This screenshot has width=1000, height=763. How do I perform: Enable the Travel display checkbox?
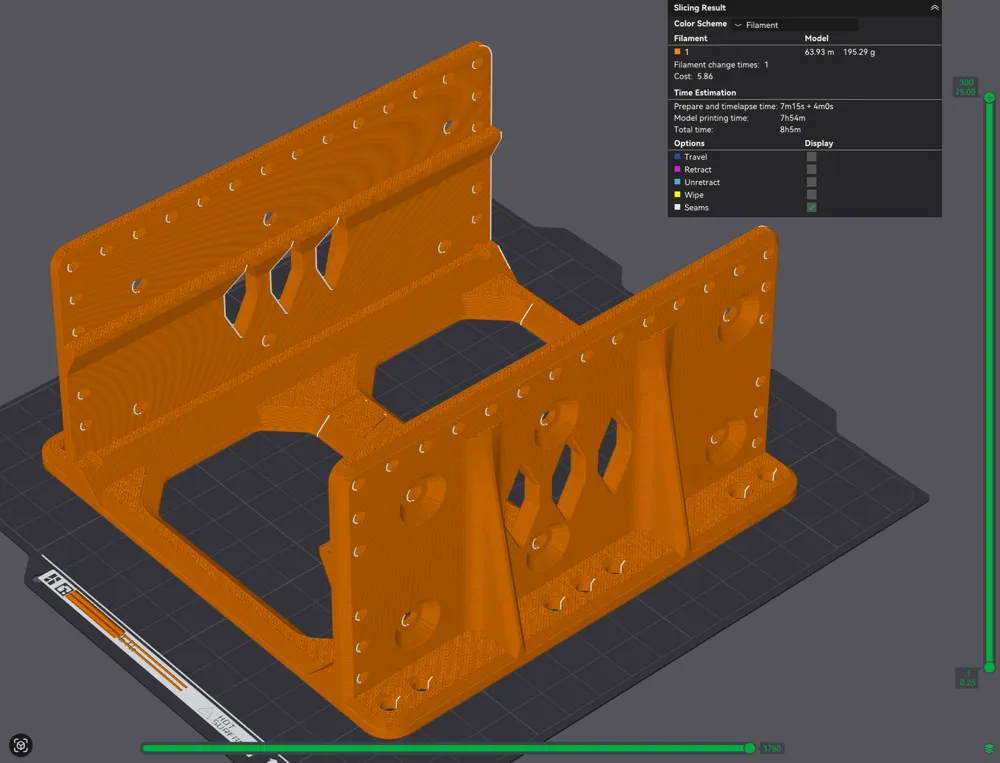click(x=811, y=157)
